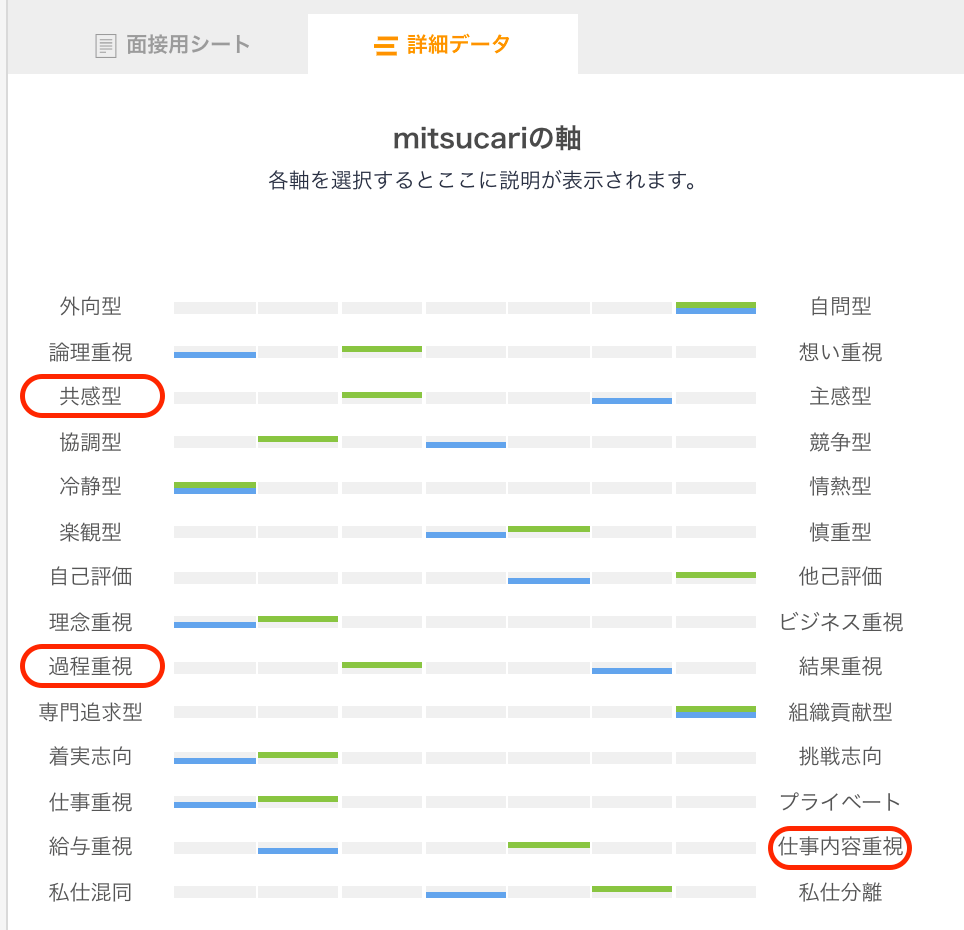This screenshot has width=964, height=930.
Task: Select the 外向型 axis label
Action: point(92,306)
